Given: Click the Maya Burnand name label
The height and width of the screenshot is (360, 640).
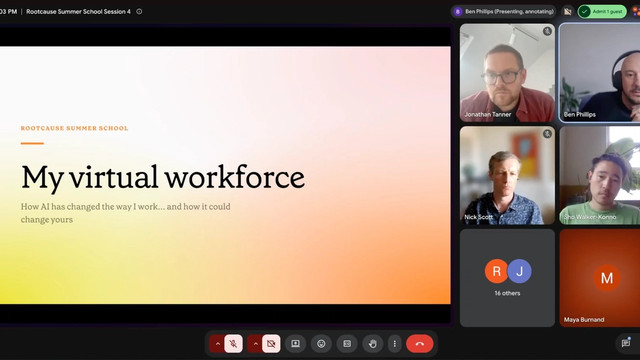Looking at the screenshot, I should pos(584,320).
